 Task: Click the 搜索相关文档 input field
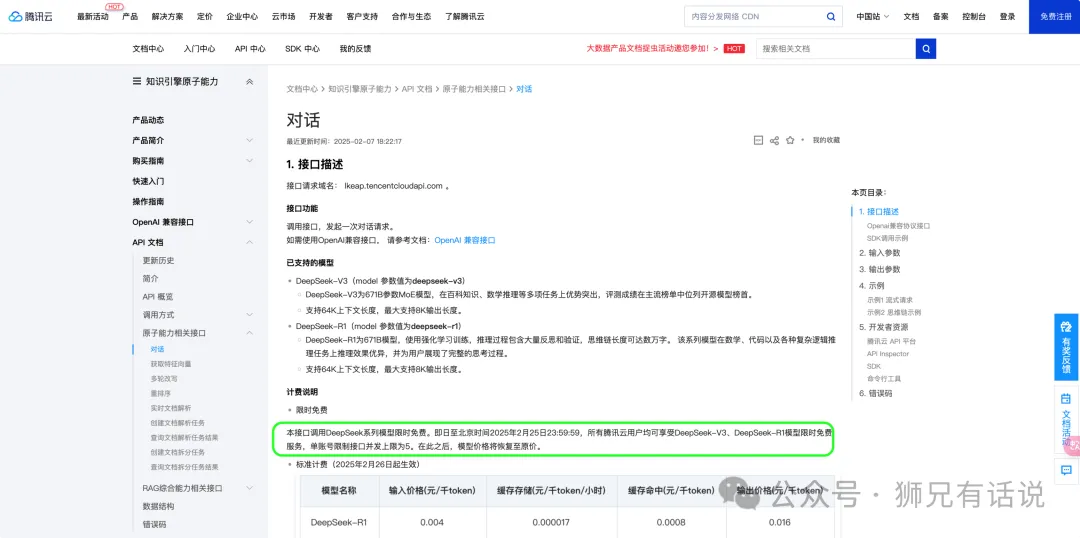tap(835, 49)
